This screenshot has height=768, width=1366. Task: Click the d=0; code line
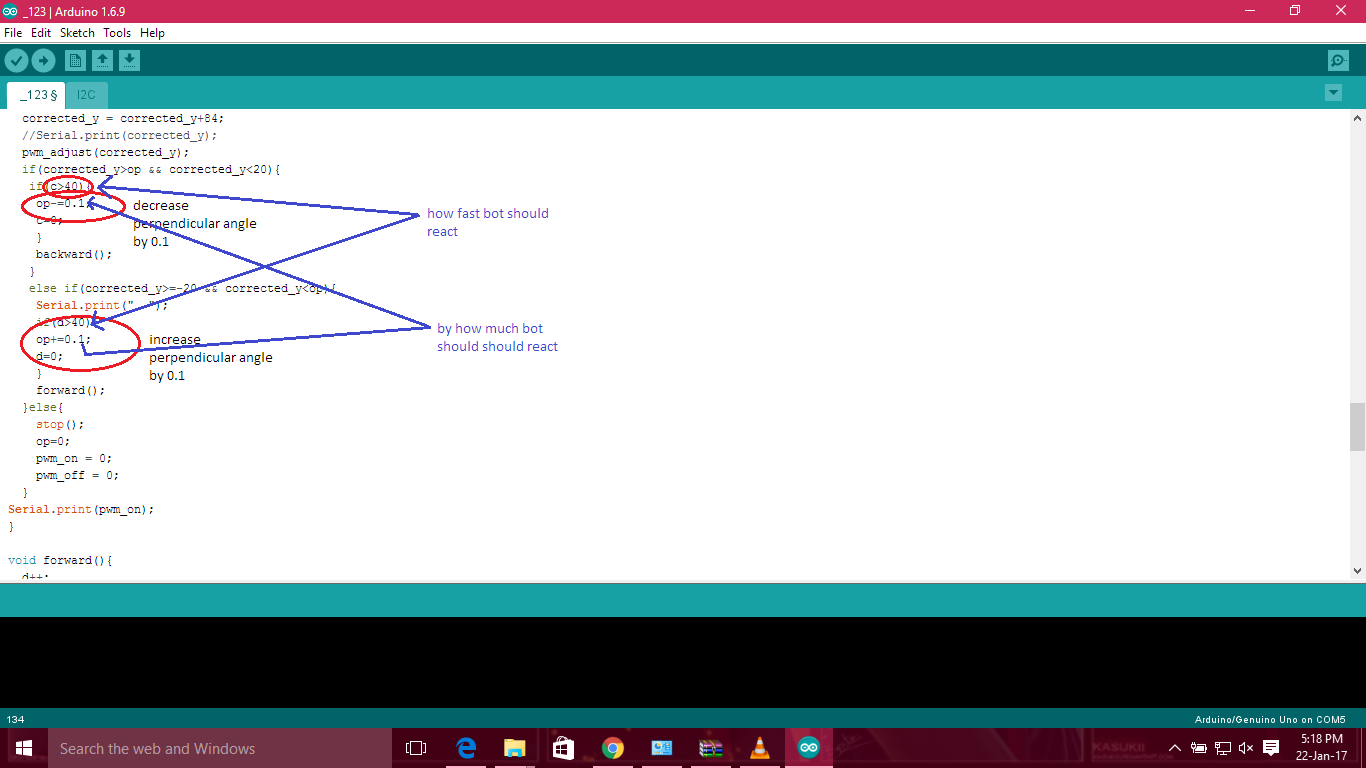pos(50,356)
